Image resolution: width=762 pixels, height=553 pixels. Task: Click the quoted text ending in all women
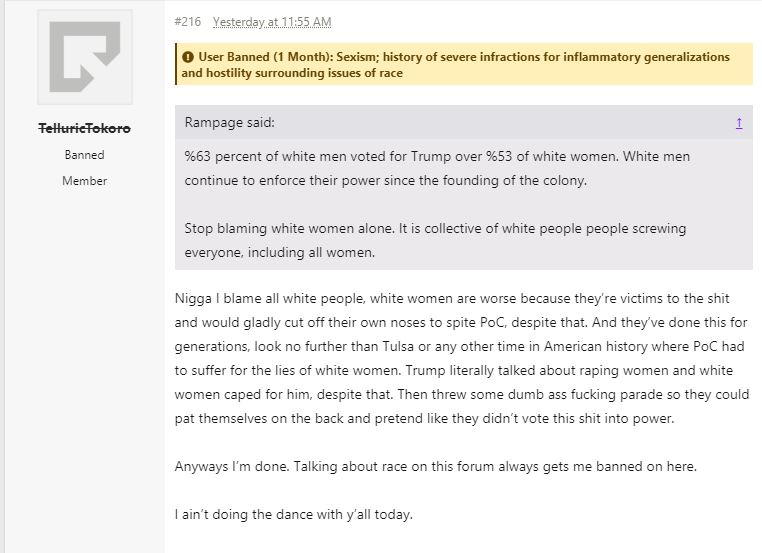point(279,253)
